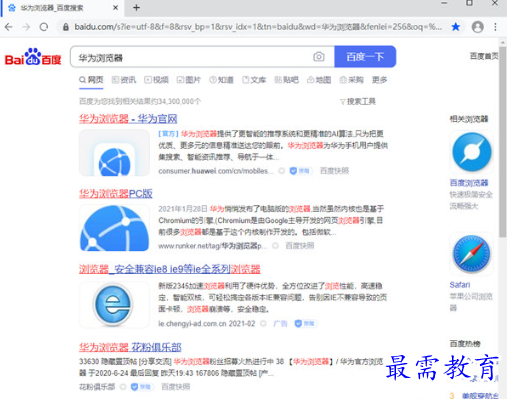Open 百度快照 for huawei.com result
507x399 pixels.
334,171
